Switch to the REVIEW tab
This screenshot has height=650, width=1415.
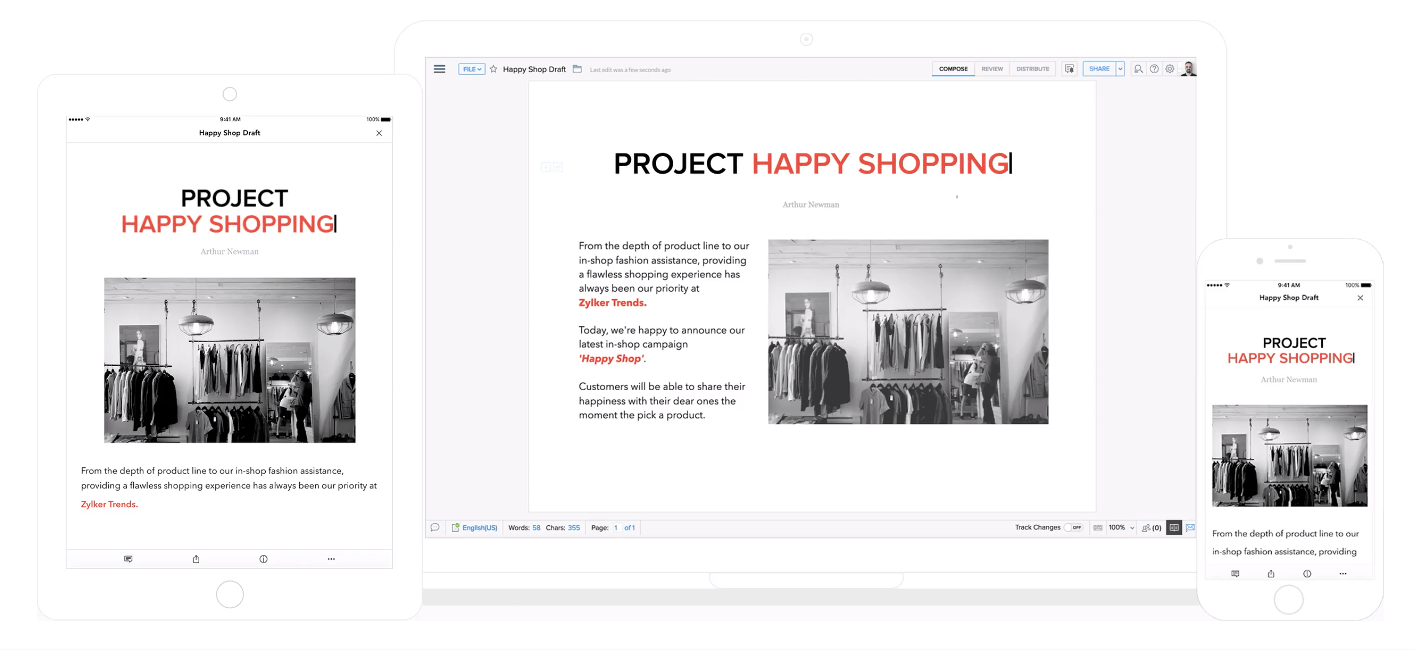point(992,69)
